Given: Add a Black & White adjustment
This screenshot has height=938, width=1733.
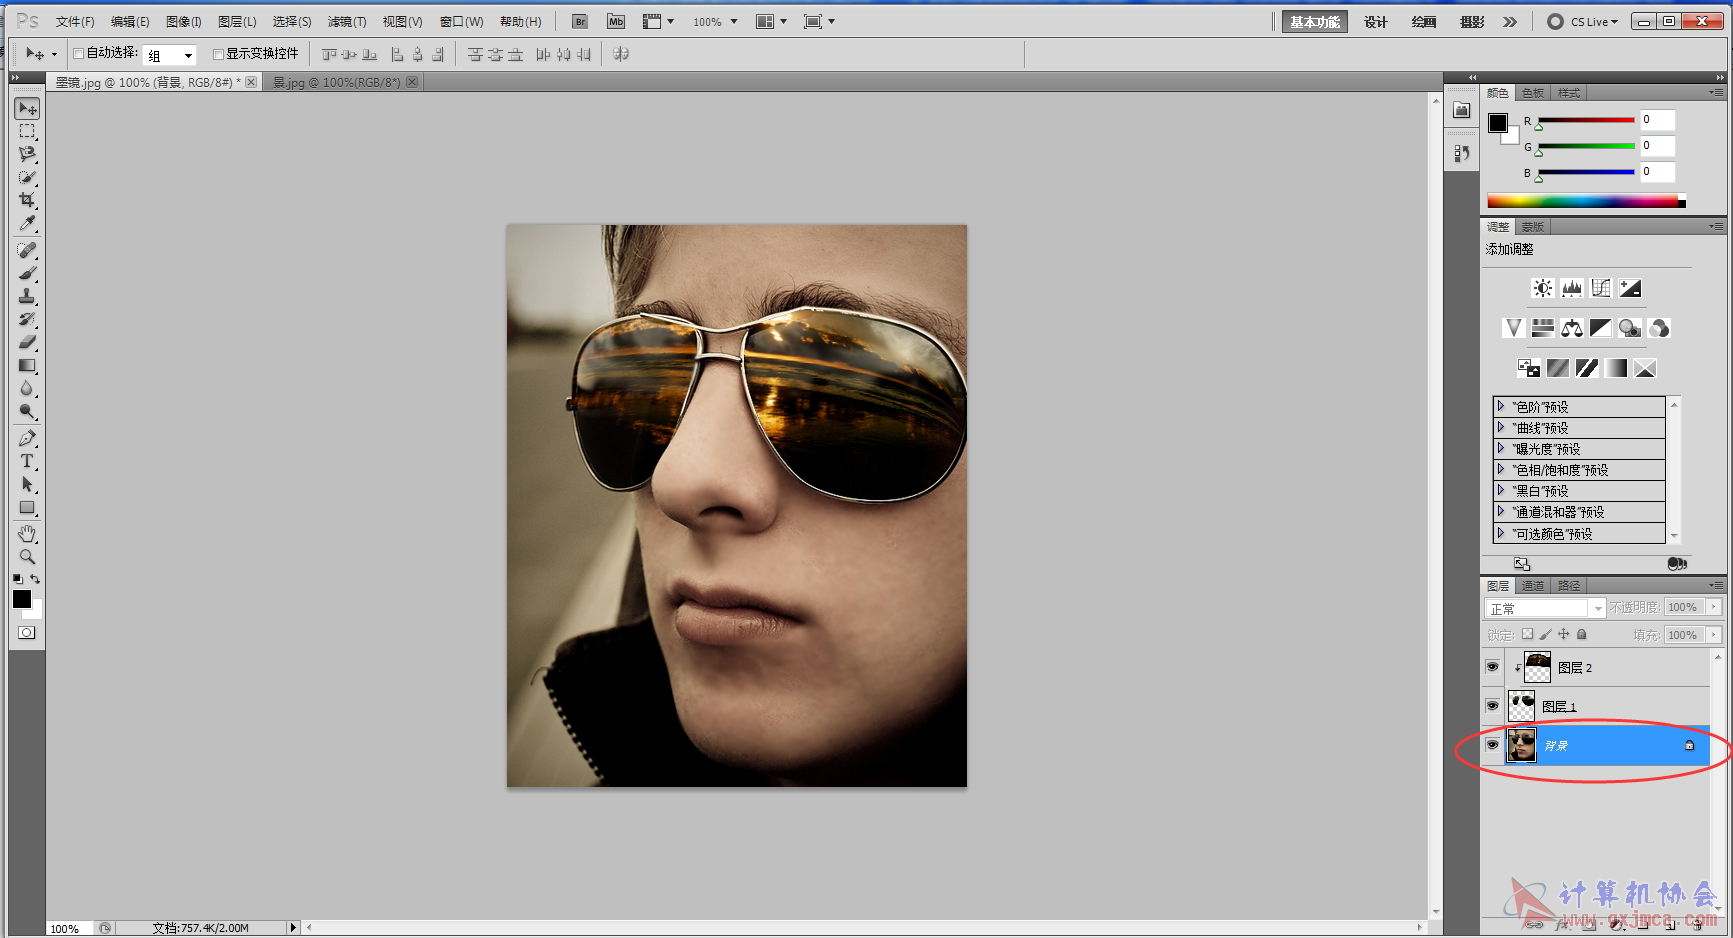Looking at the screenshot, I should (1601, 328).
